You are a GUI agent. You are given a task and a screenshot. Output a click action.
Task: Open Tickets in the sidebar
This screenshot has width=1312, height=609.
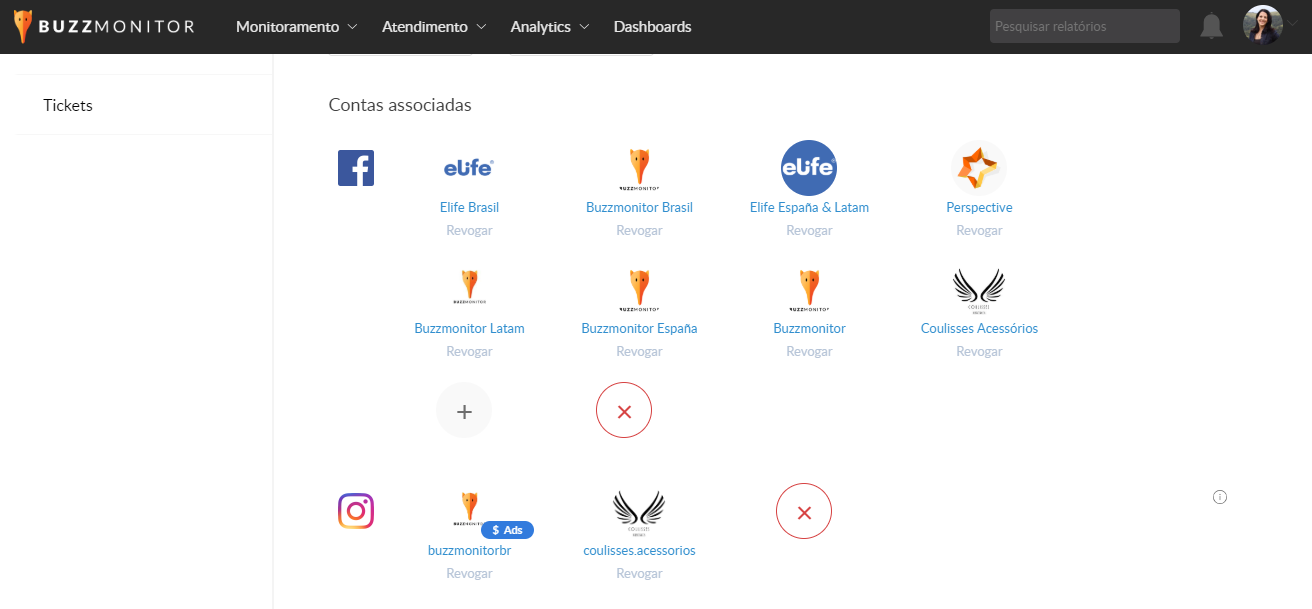tap(68, 105)
